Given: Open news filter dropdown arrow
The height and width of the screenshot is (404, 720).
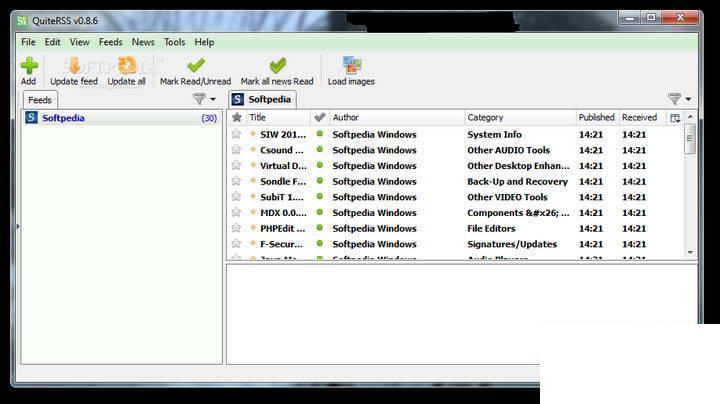Looking at the screenshot, I should point(688,99).
